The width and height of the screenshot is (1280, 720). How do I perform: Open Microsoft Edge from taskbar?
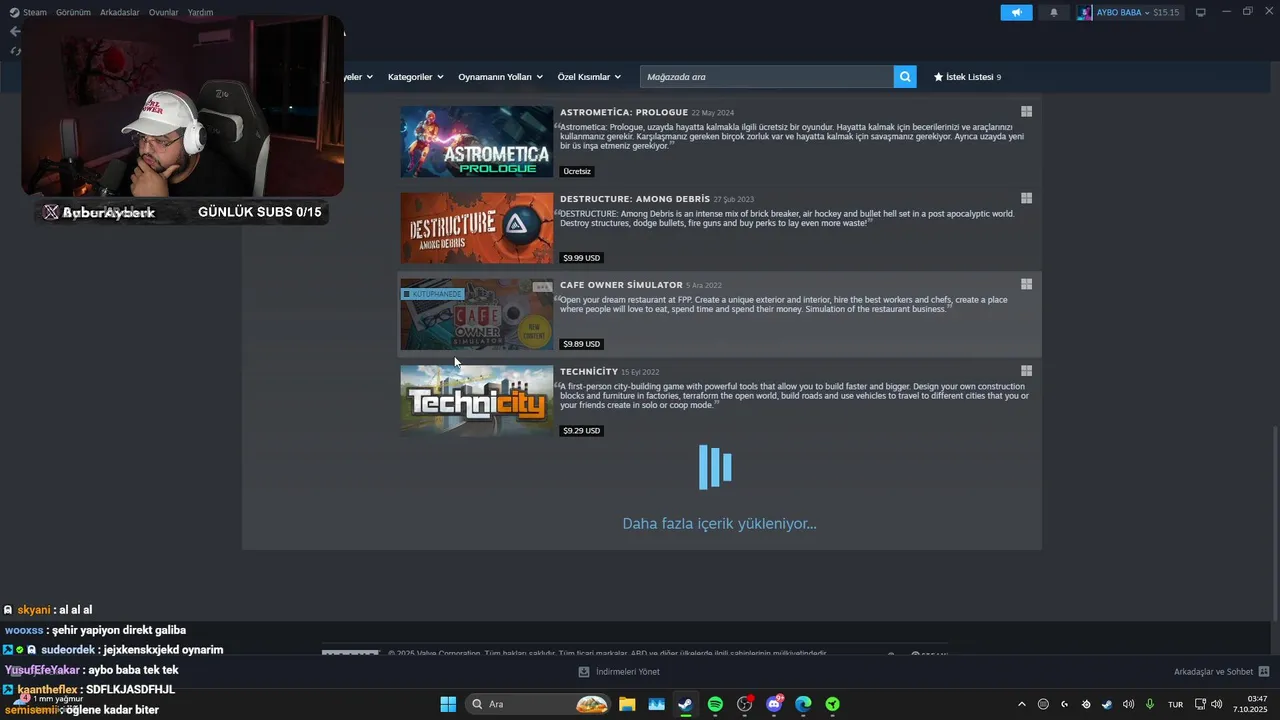[x=803, y=704]
